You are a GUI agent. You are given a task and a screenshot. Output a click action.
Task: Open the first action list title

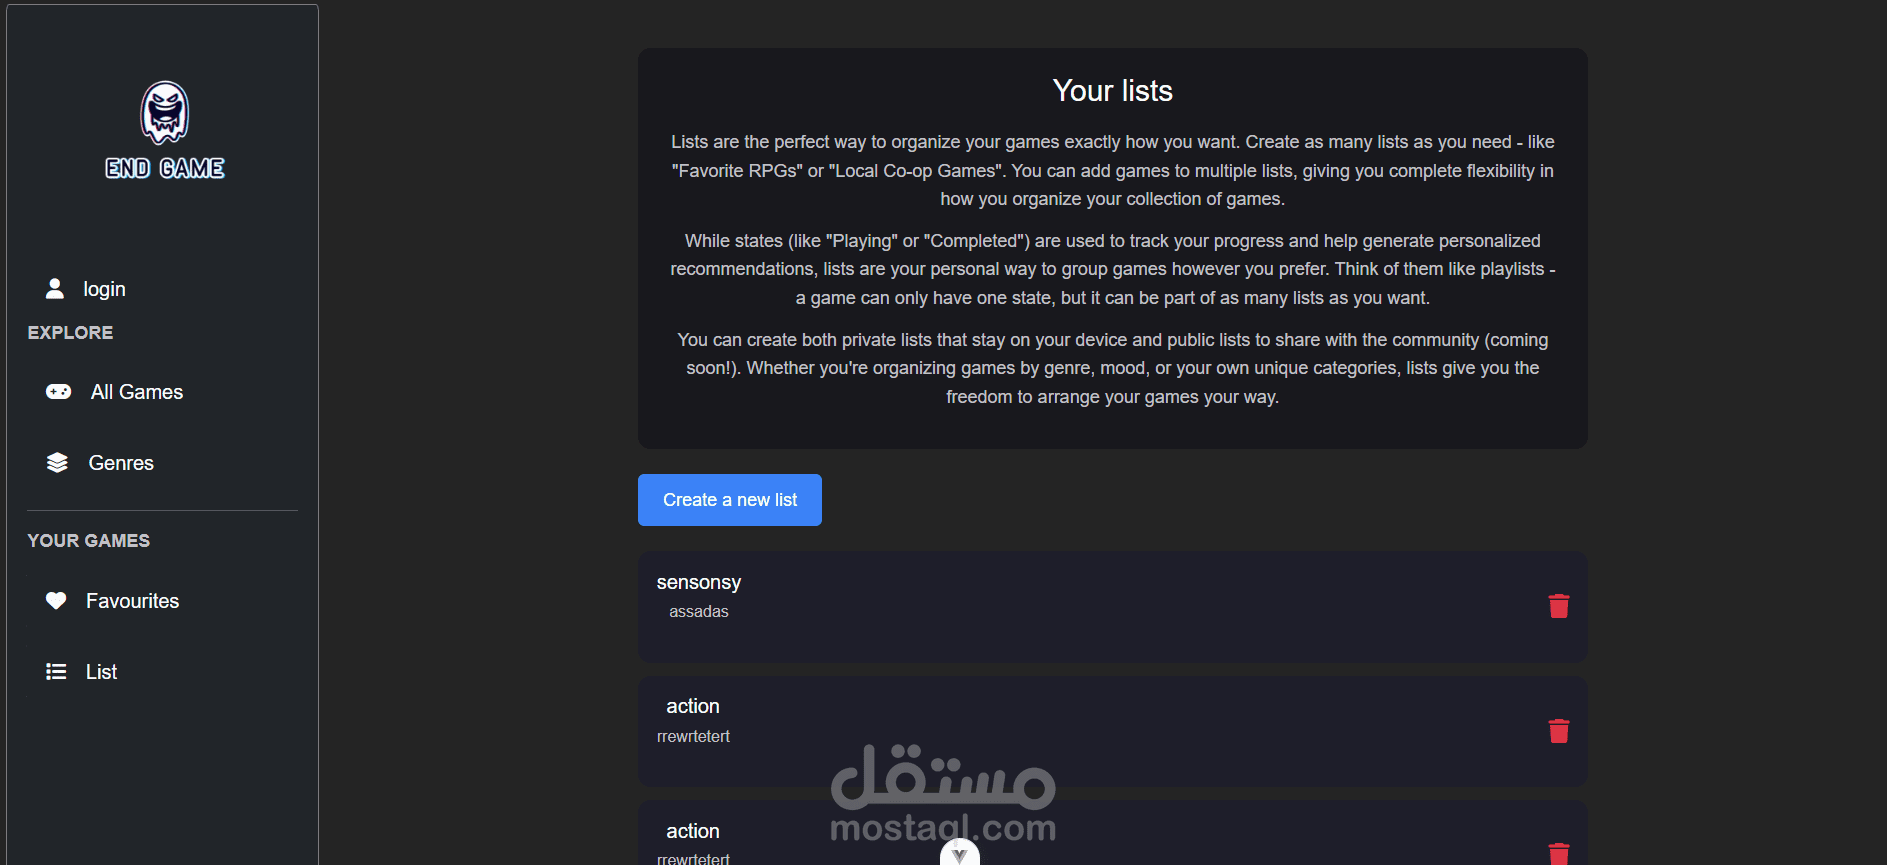(693, 706)
